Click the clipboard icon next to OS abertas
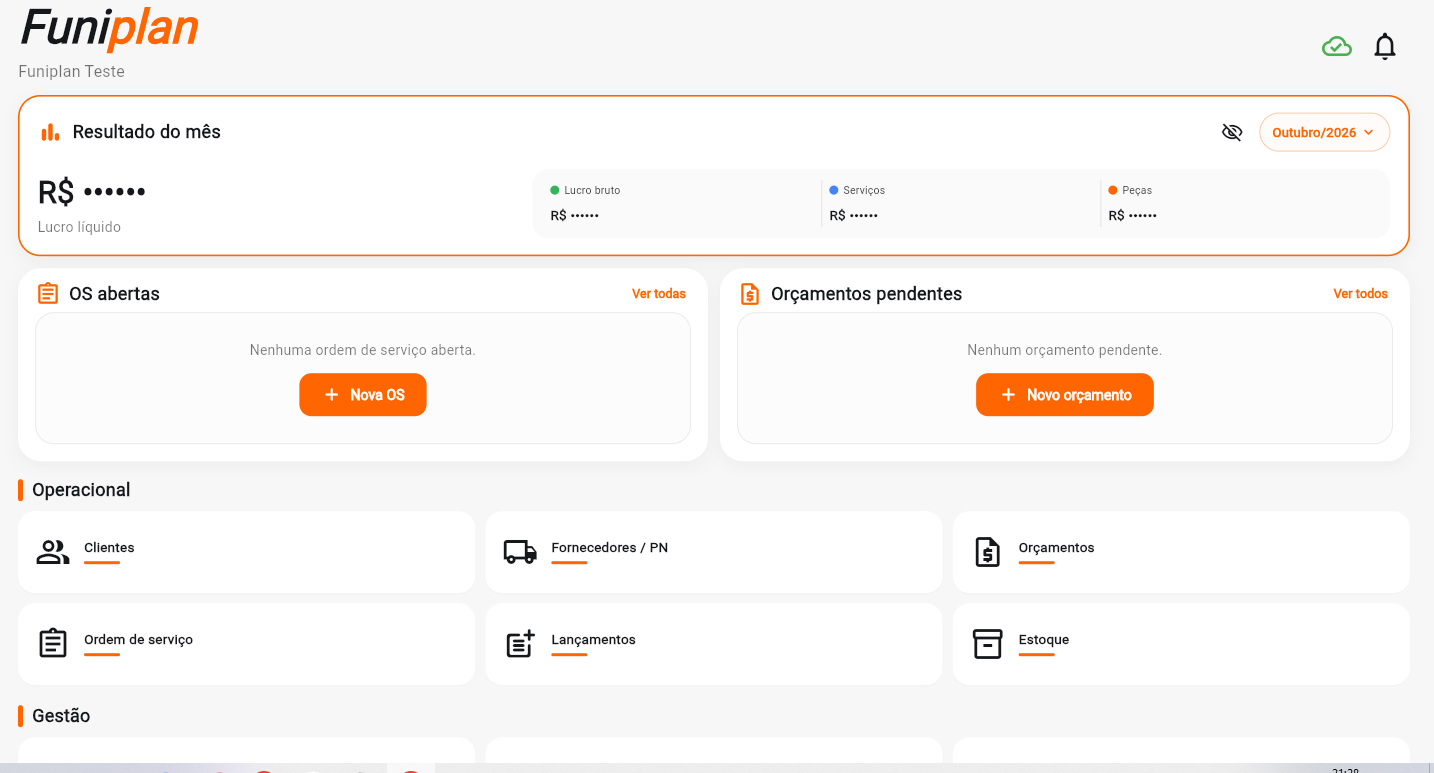Screen dimensions: 1434x773 (48, 294)
